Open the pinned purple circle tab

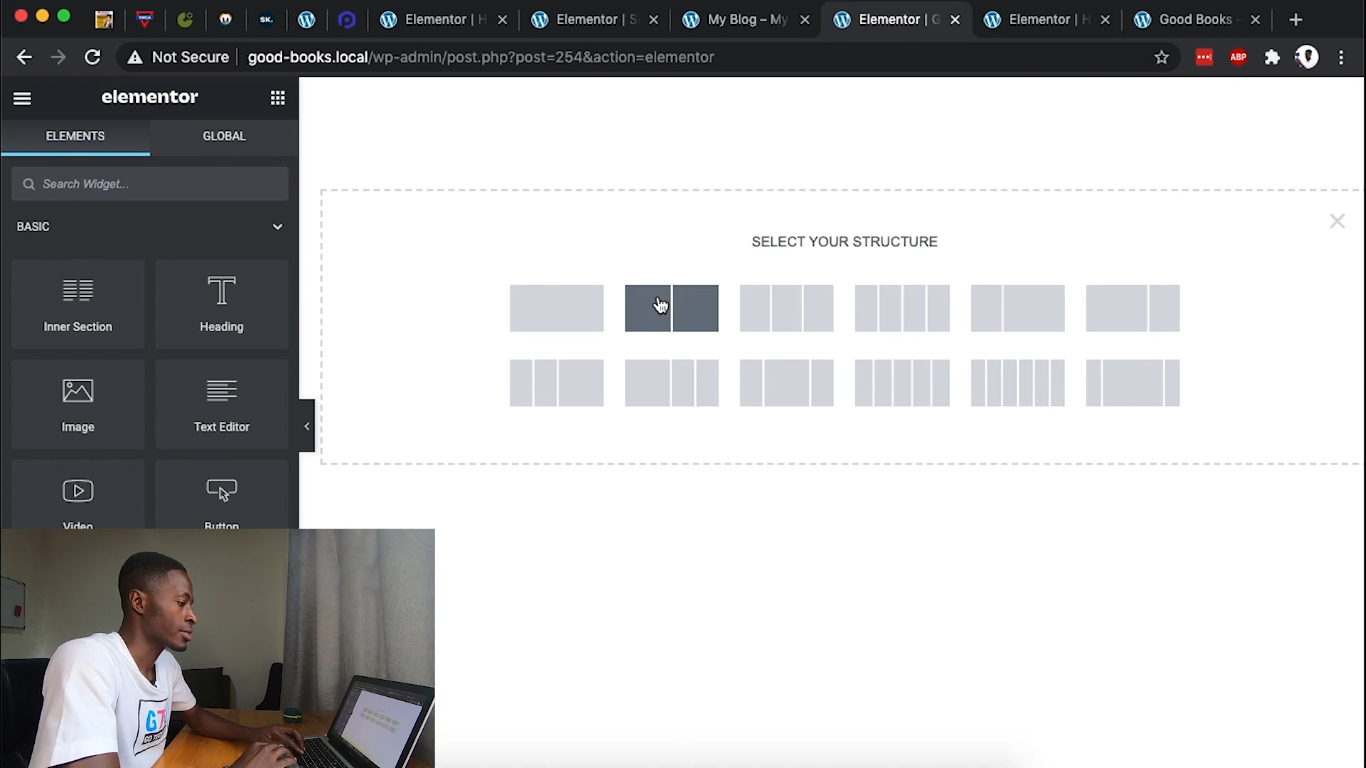(347, 19)
